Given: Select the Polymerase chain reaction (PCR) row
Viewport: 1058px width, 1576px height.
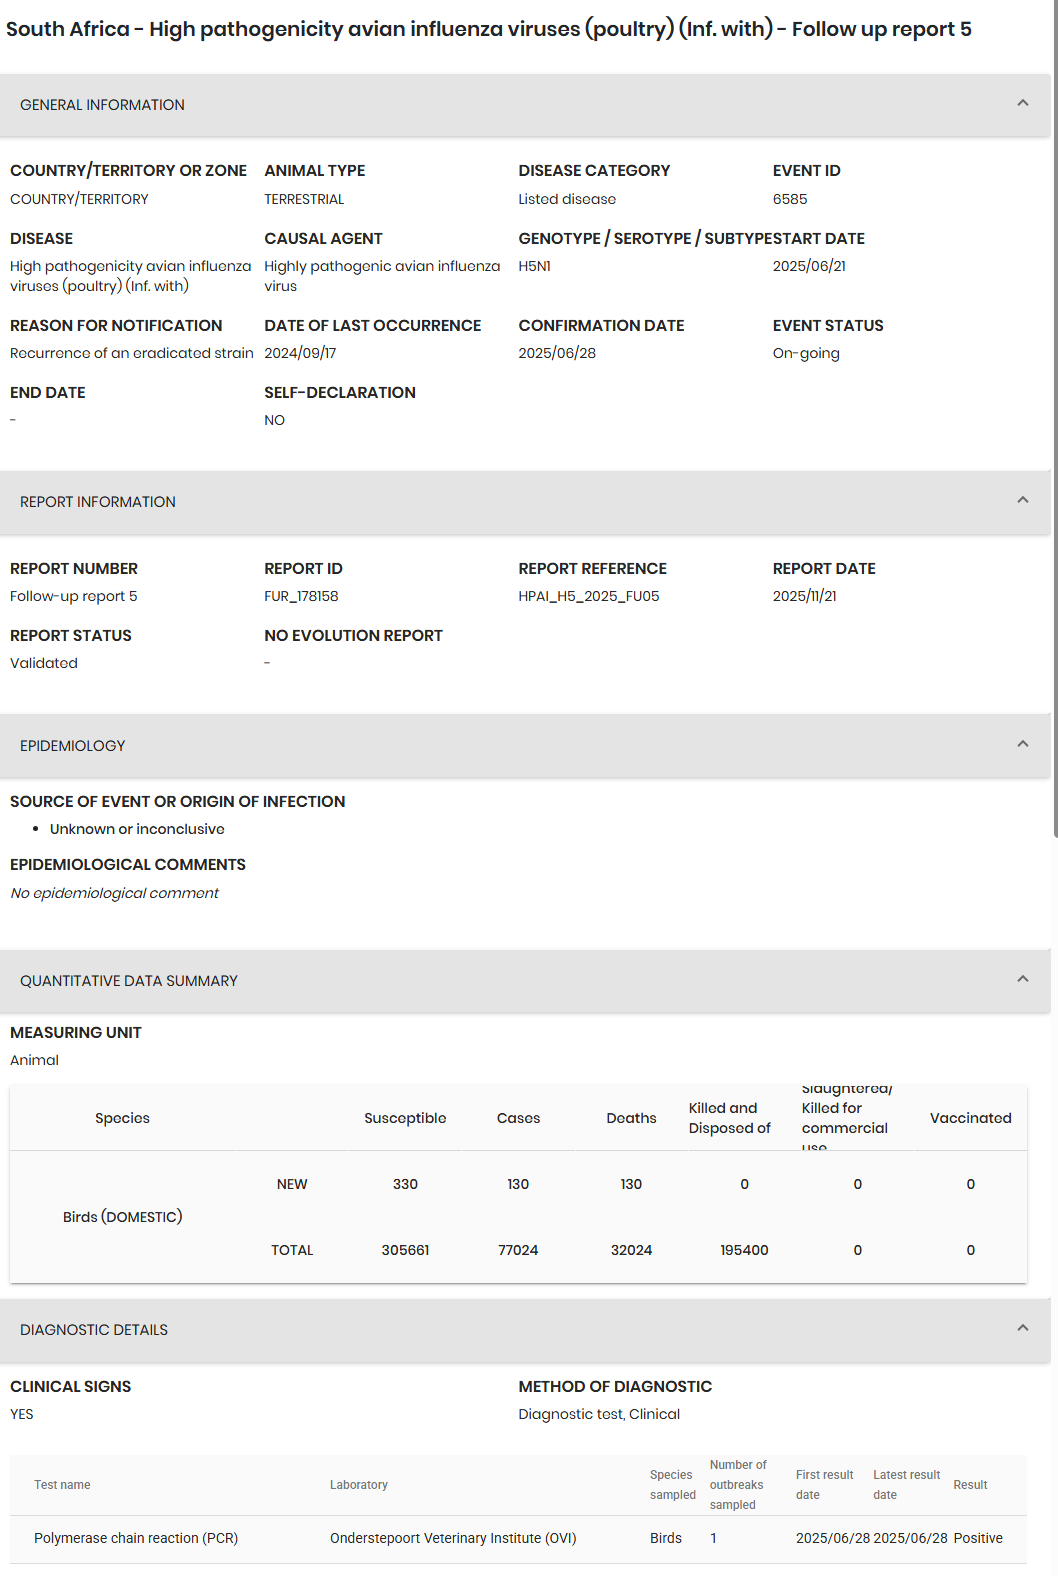Looking at the screenshot, I should pos(136,1538).
